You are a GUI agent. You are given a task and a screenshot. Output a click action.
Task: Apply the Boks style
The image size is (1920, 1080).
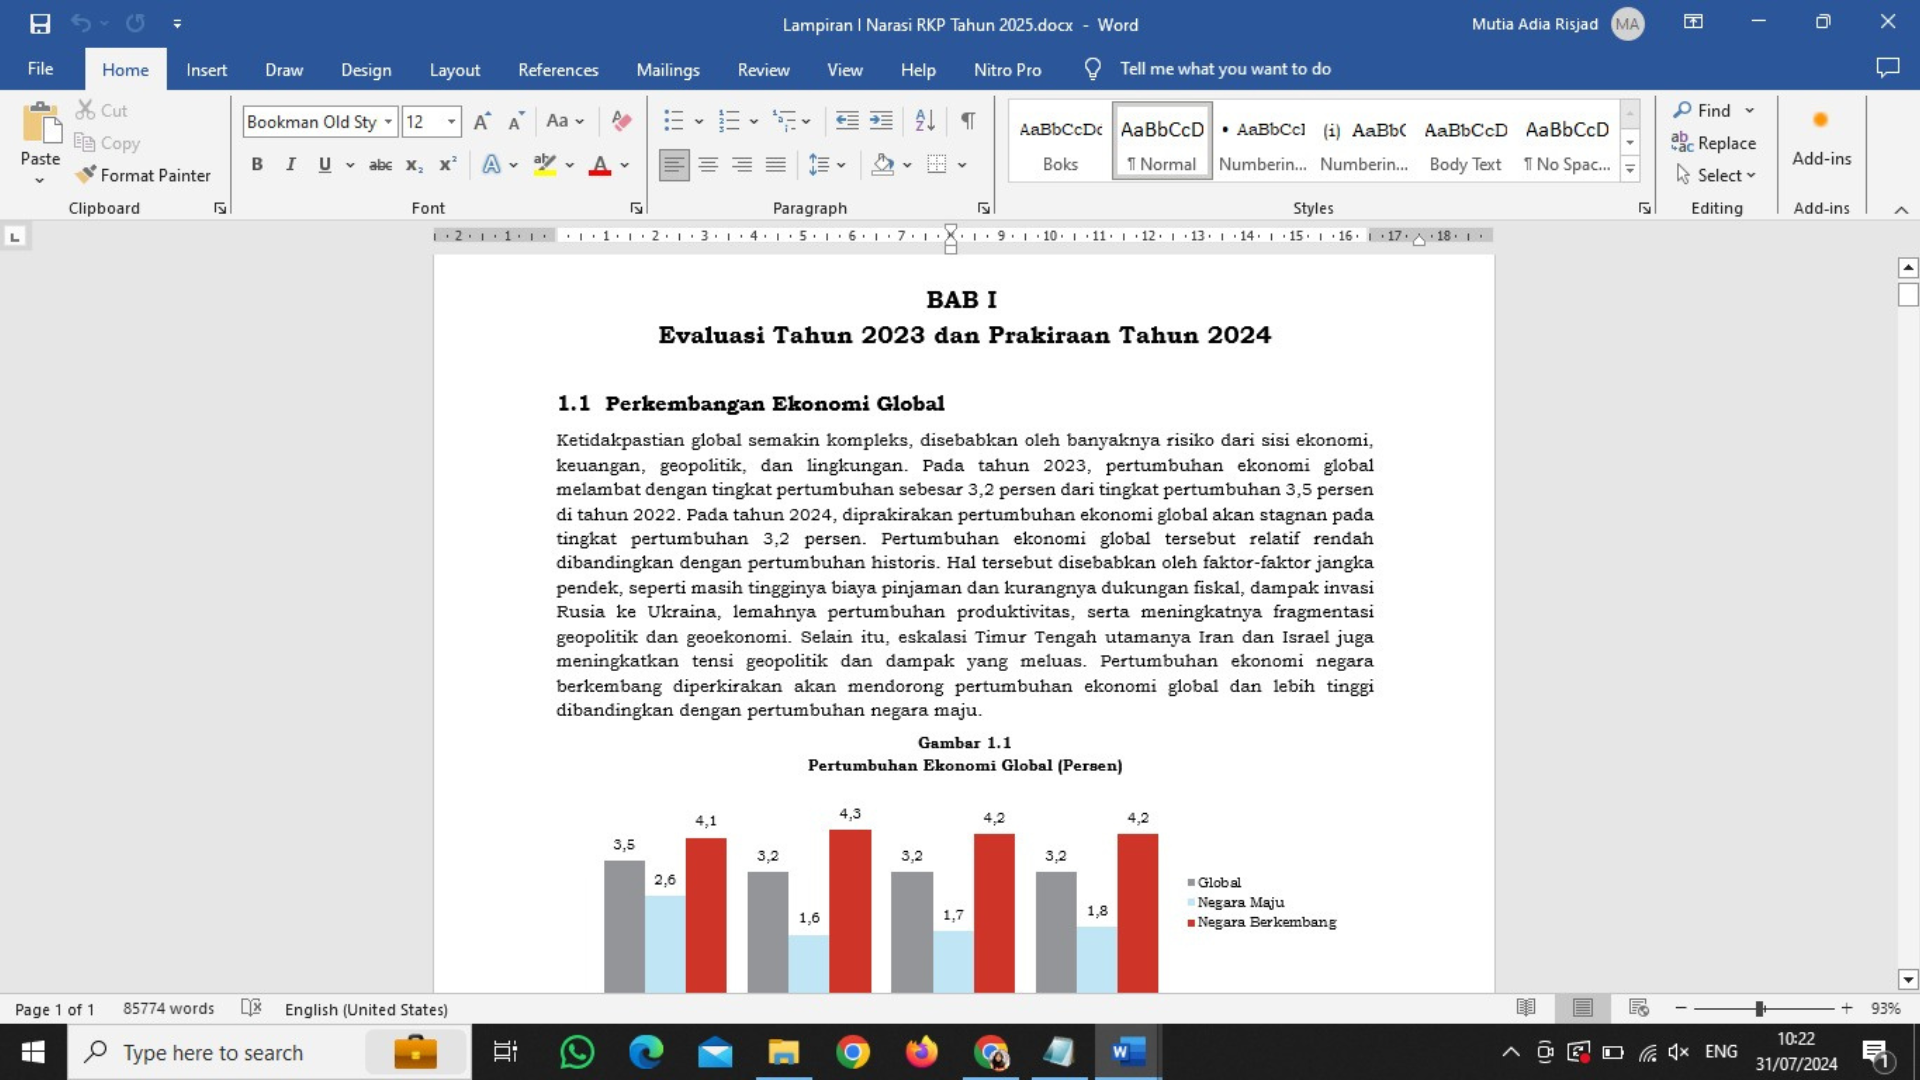tap(1060, 141)
